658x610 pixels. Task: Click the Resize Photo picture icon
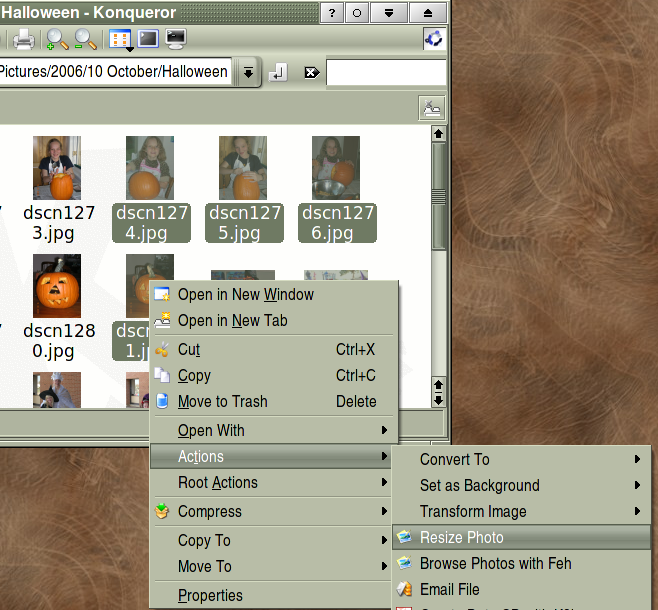[405, 537]
